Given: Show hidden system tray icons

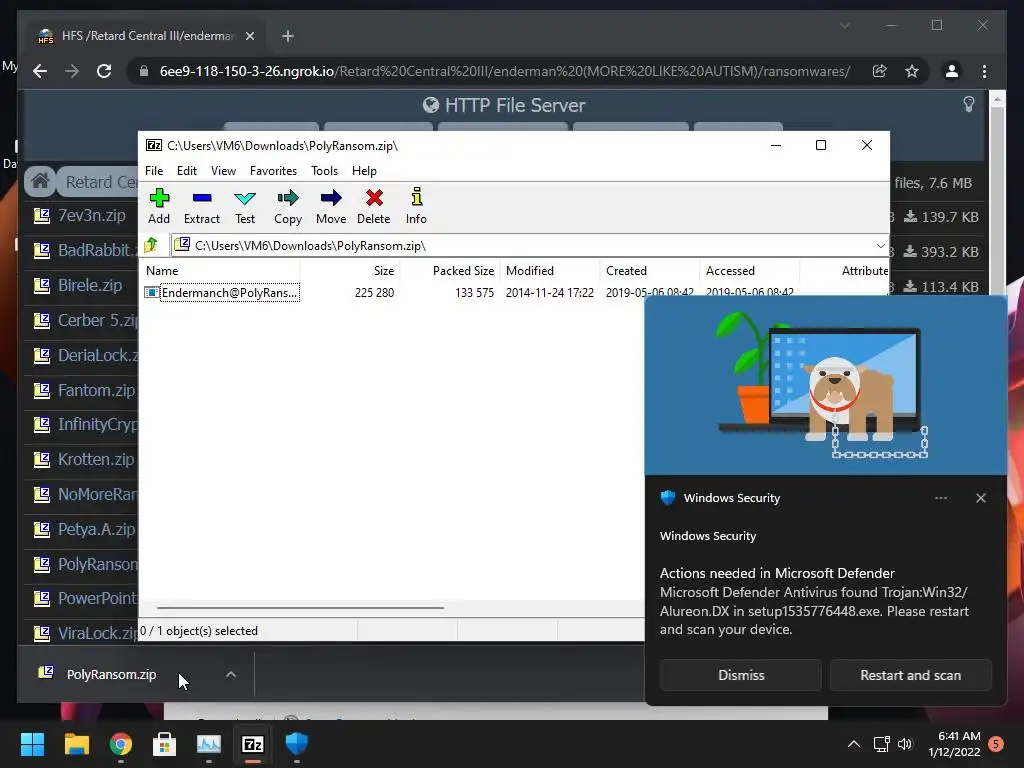Looking at the screenshot, I should pyautogui.click(x=854, y=744).
